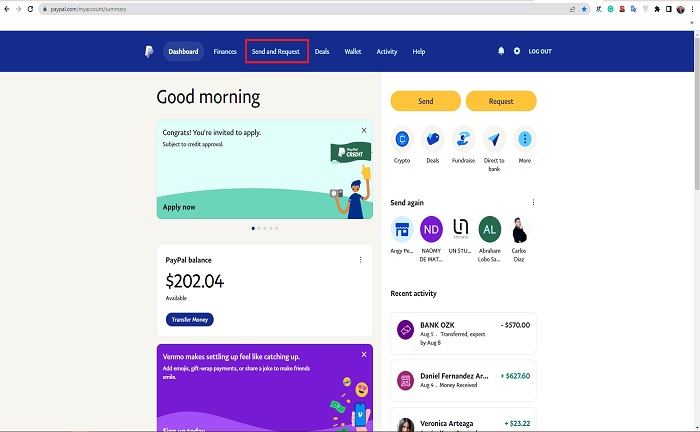Dismiss the PayPal Credit invitation card
The width and height of the screenshot is (700, 432).
click(x=364, y=130)
